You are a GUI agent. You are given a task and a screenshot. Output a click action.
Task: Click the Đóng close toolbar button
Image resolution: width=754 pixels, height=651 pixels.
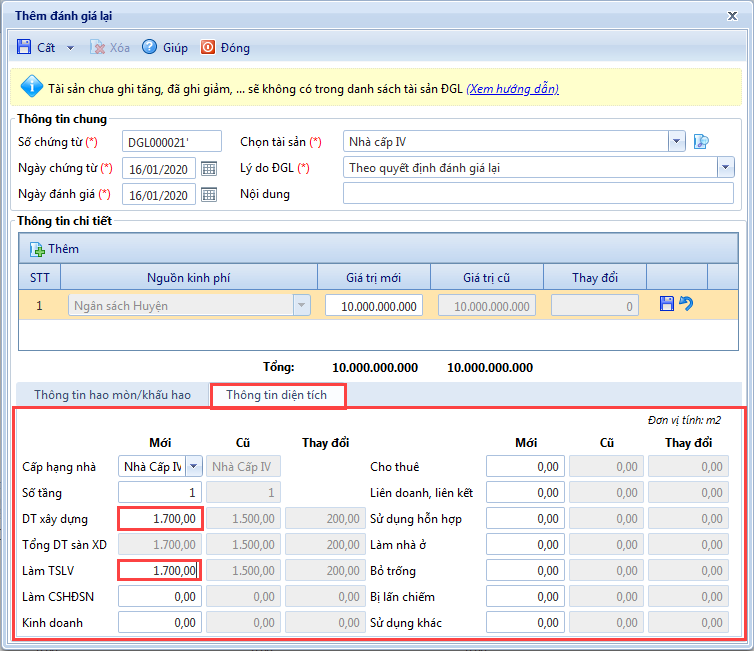225,47
